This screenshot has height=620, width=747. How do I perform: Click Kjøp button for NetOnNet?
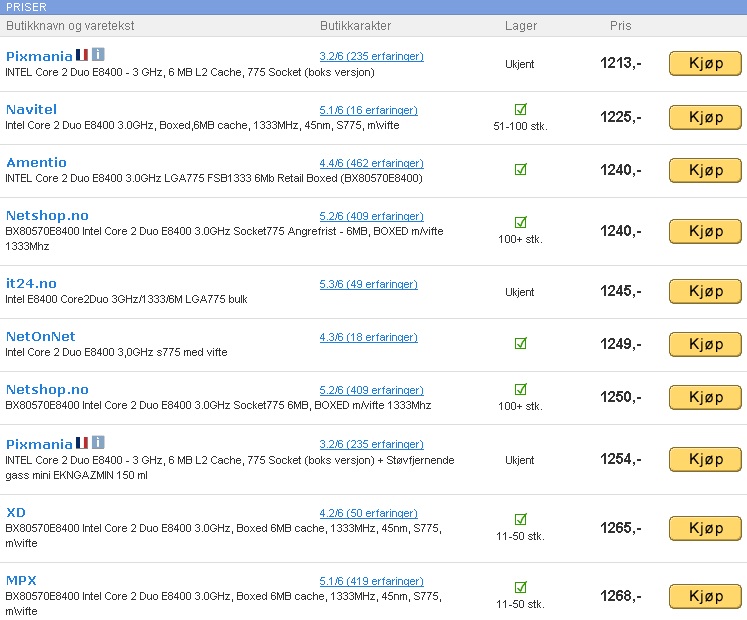click(x=706, y=345)
